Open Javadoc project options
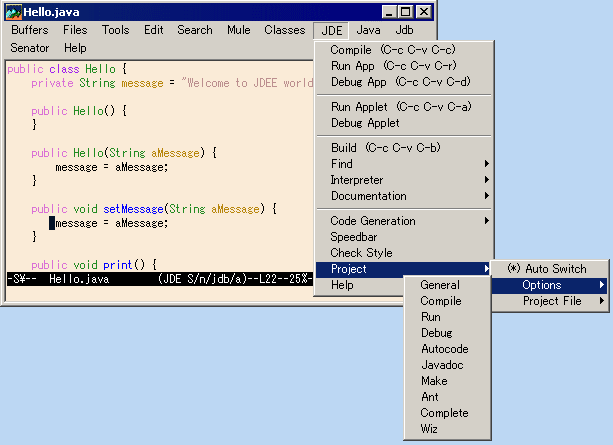Screen dimensions: 613x445 click(447, 365)
